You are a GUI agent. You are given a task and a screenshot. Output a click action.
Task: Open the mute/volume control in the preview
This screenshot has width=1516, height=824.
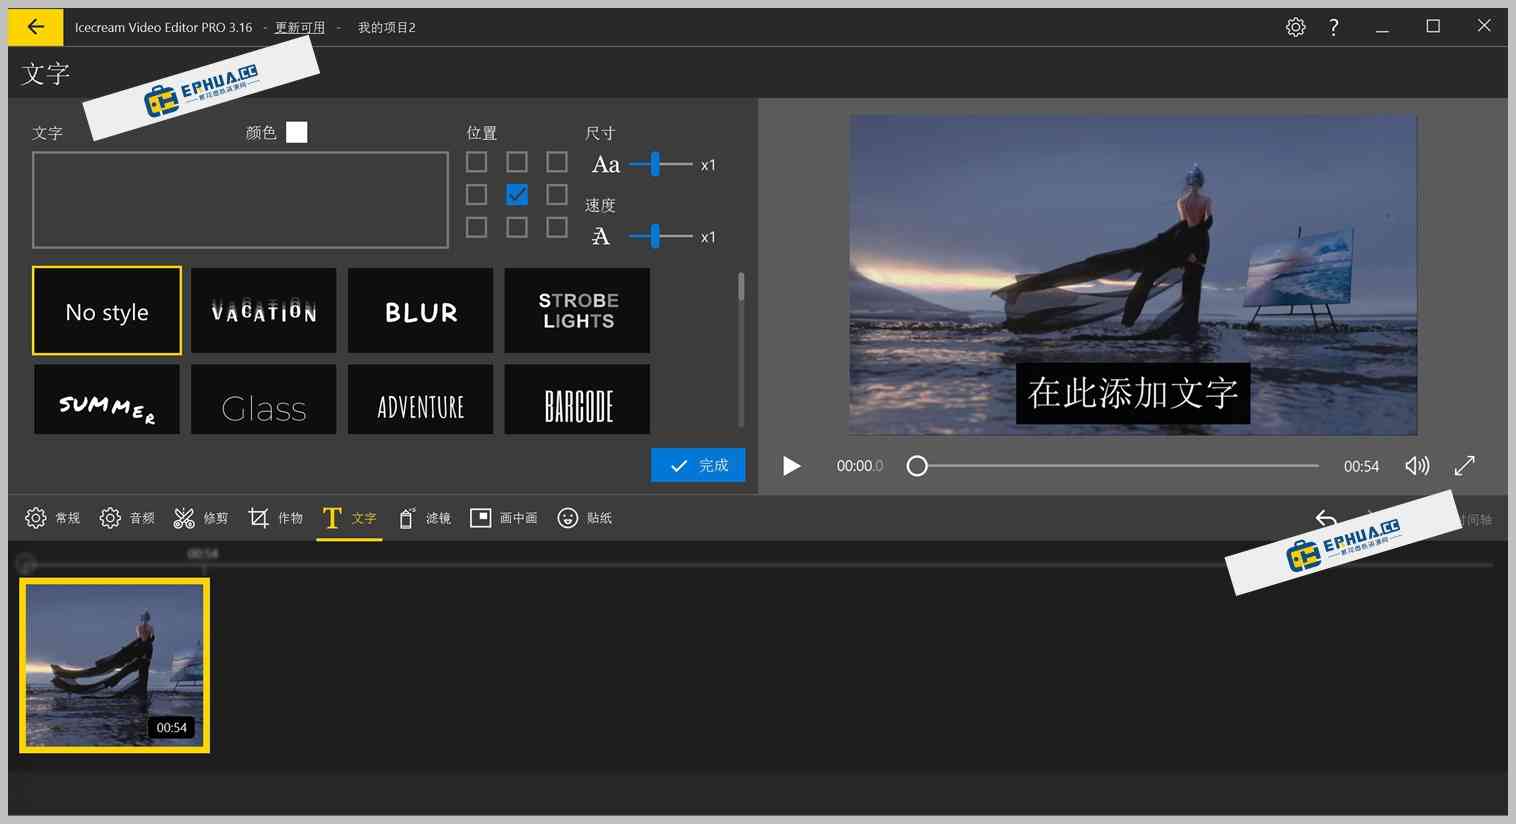pyautogui.click(x=1417, y=466)
